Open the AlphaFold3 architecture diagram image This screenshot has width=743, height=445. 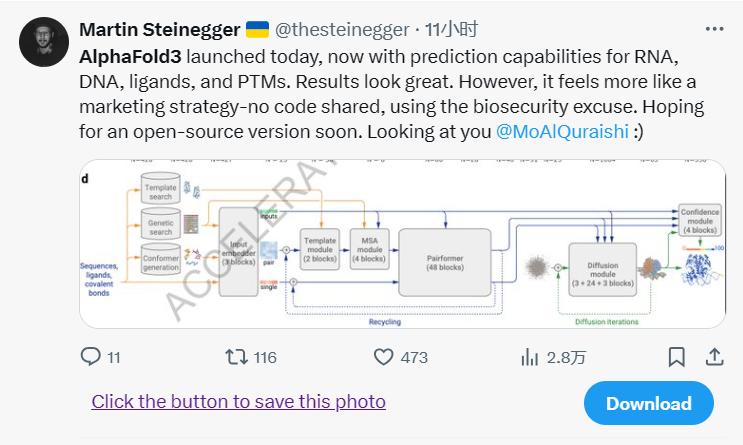[403, 243]
